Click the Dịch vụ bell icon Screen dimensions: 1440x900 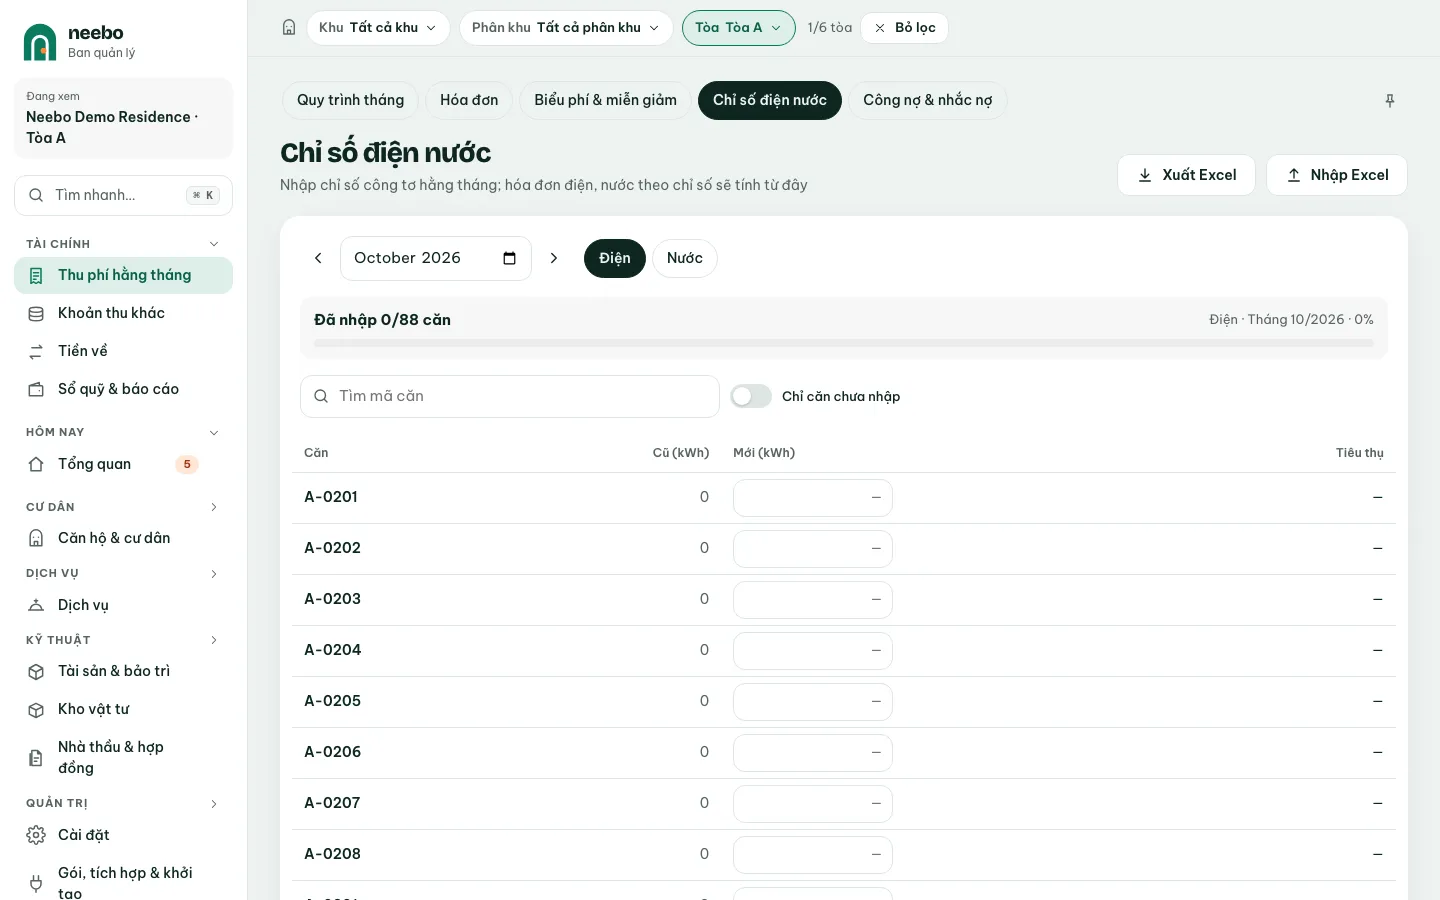coord(36,606)
